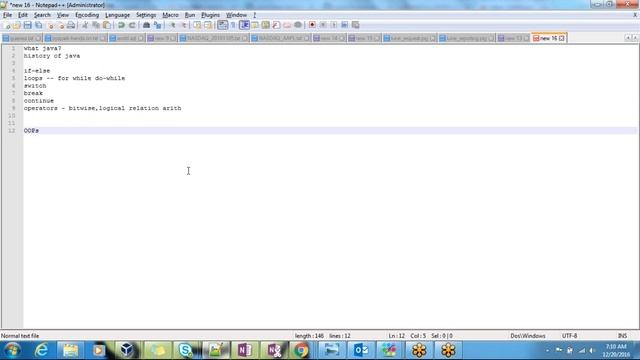Open the Plugins menu
Image resolution: width=640 pixels, height=360 pixels.
[210, 15]
